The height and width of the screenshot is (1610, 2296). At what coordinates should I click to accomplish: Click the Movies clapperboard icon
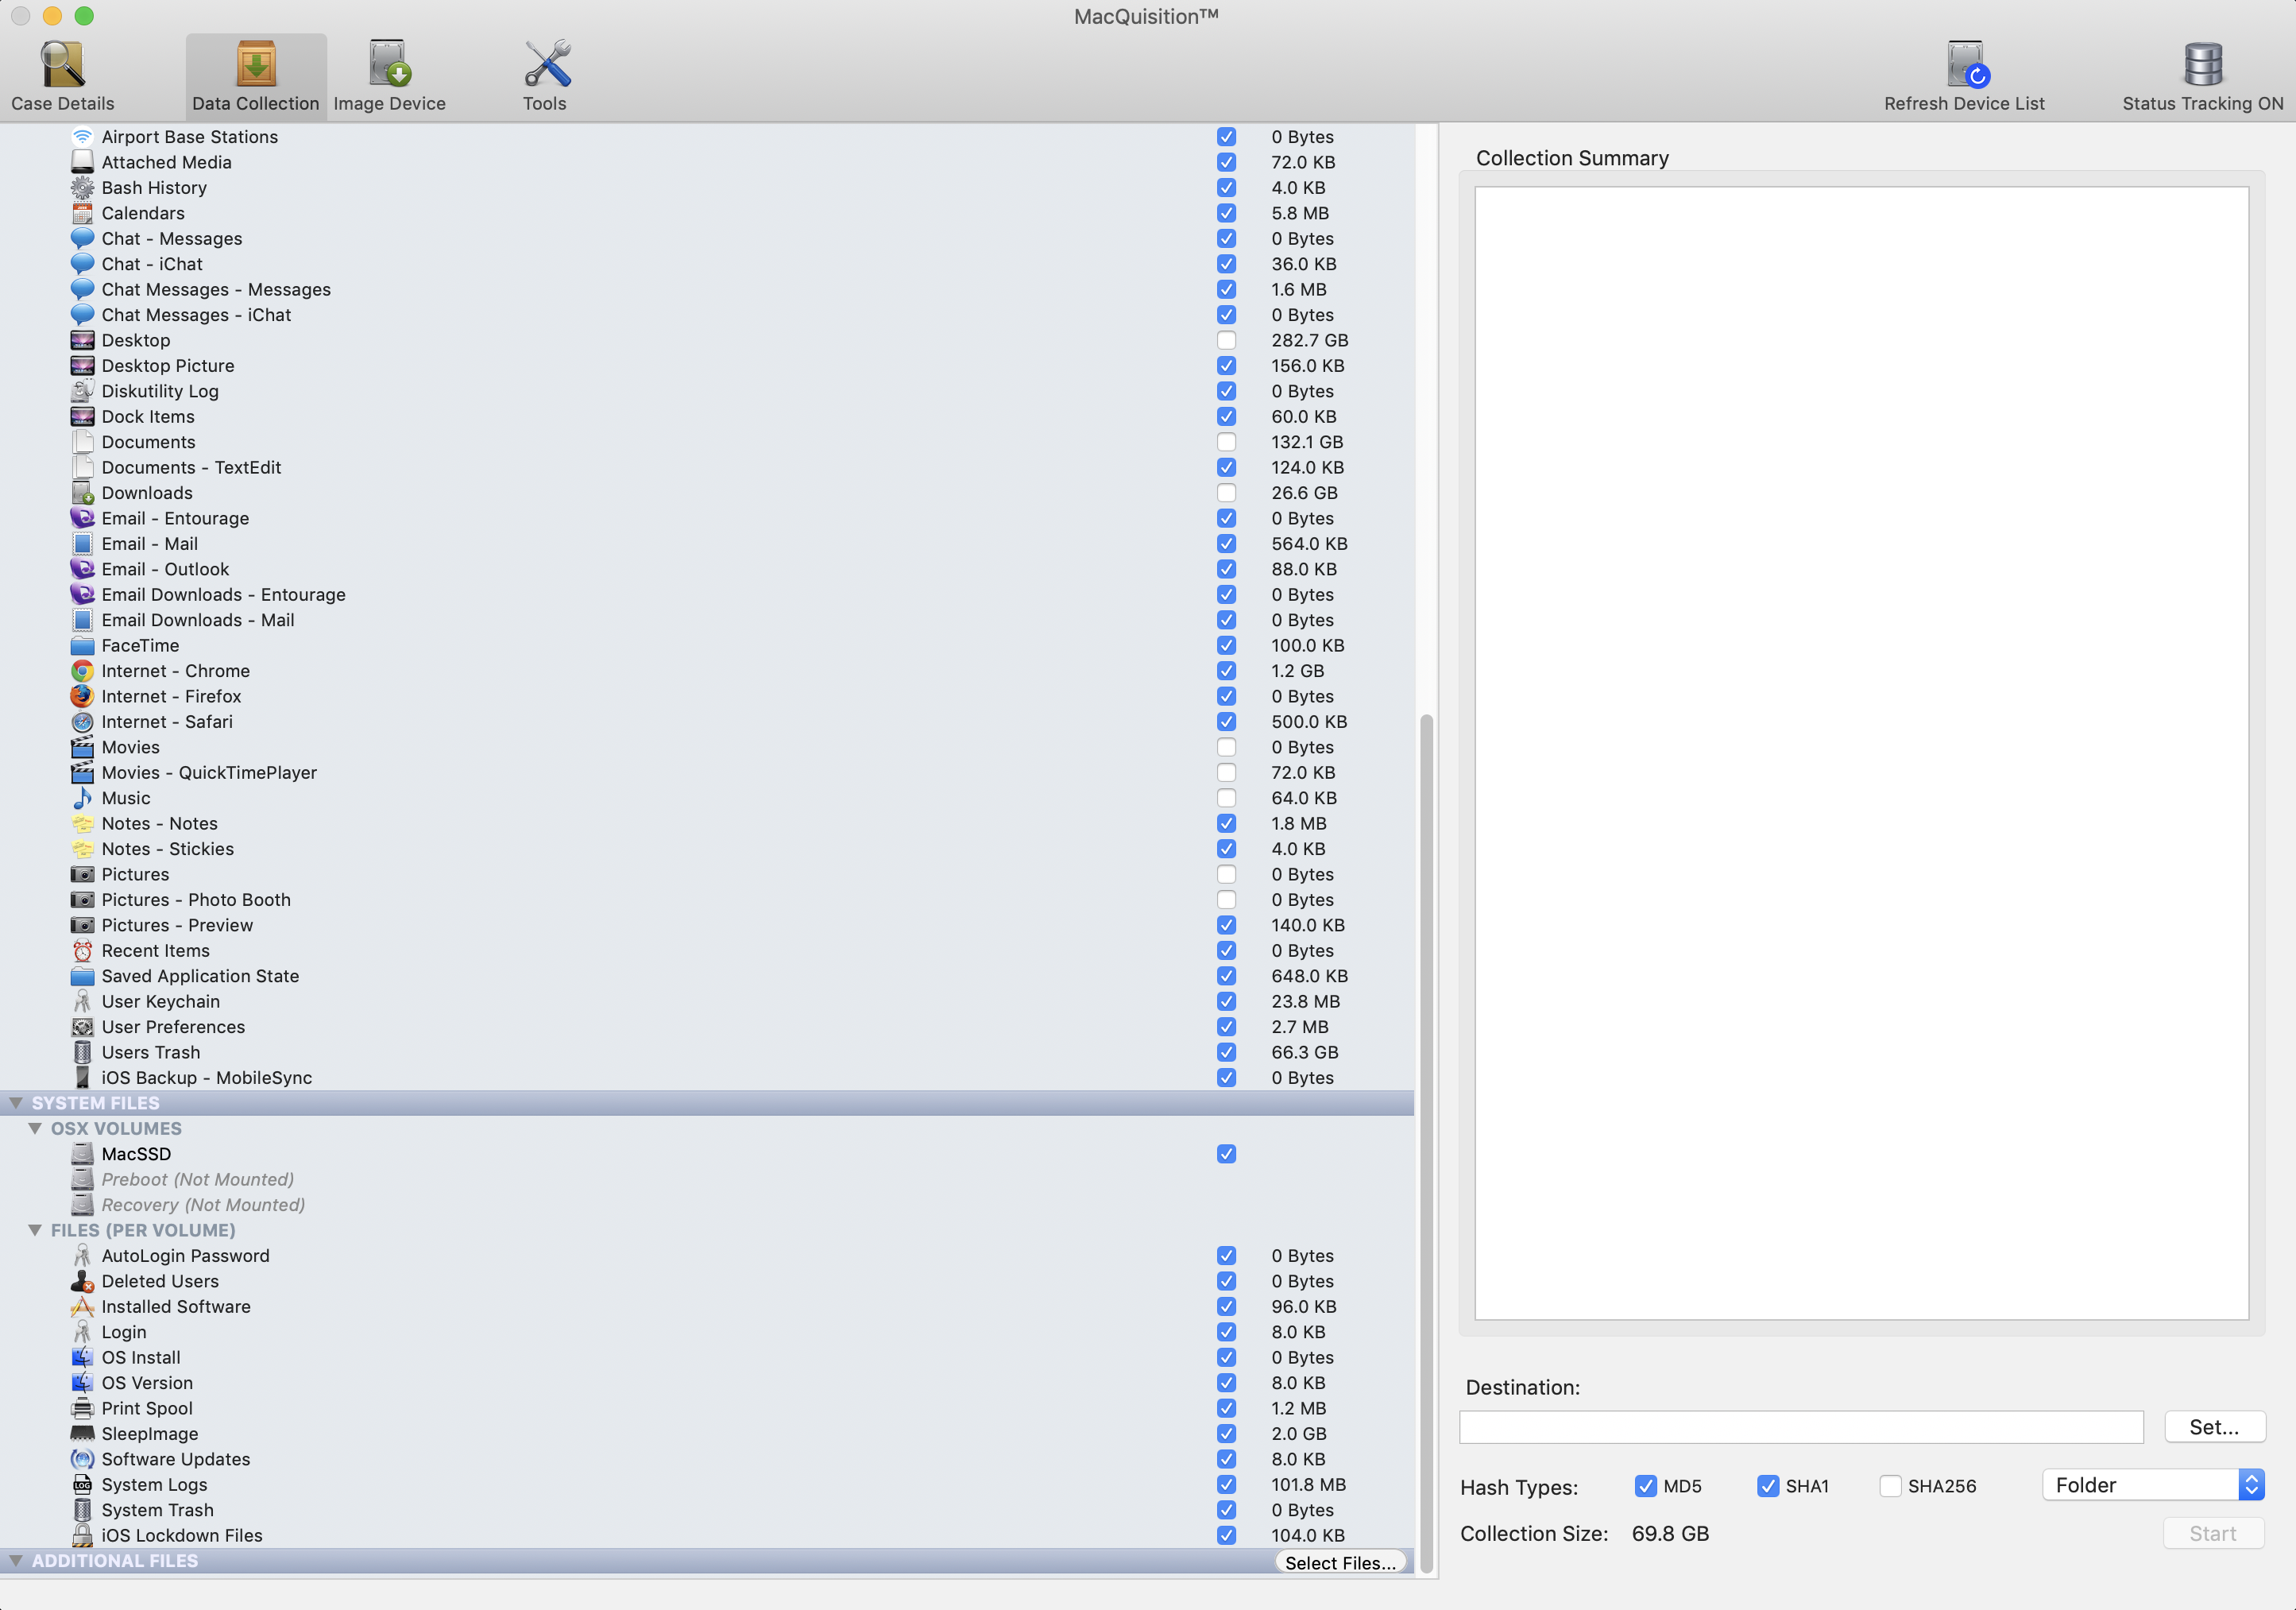point(82,747)
